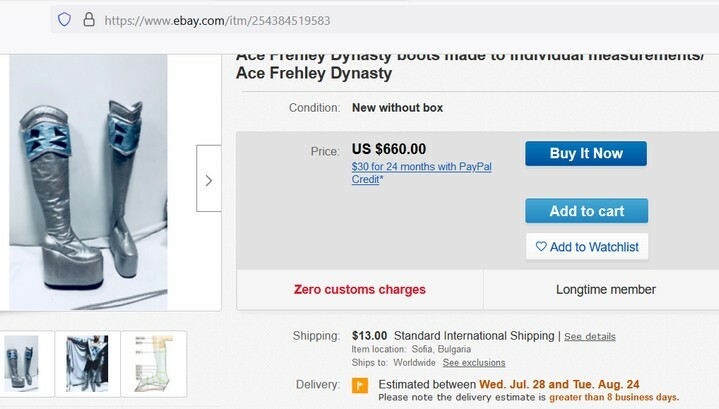Click the Ace Frehley Dynasty listing title
This screenshot has height=409, width=719.
tap(313, 73)
